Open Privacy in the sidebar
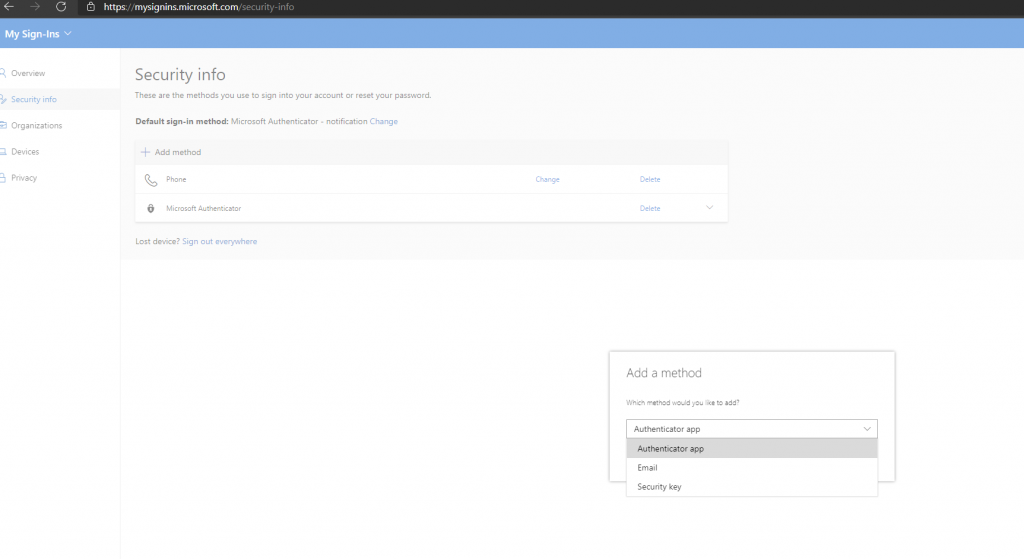Screen dimensions: 1024x559 [24, 178]
